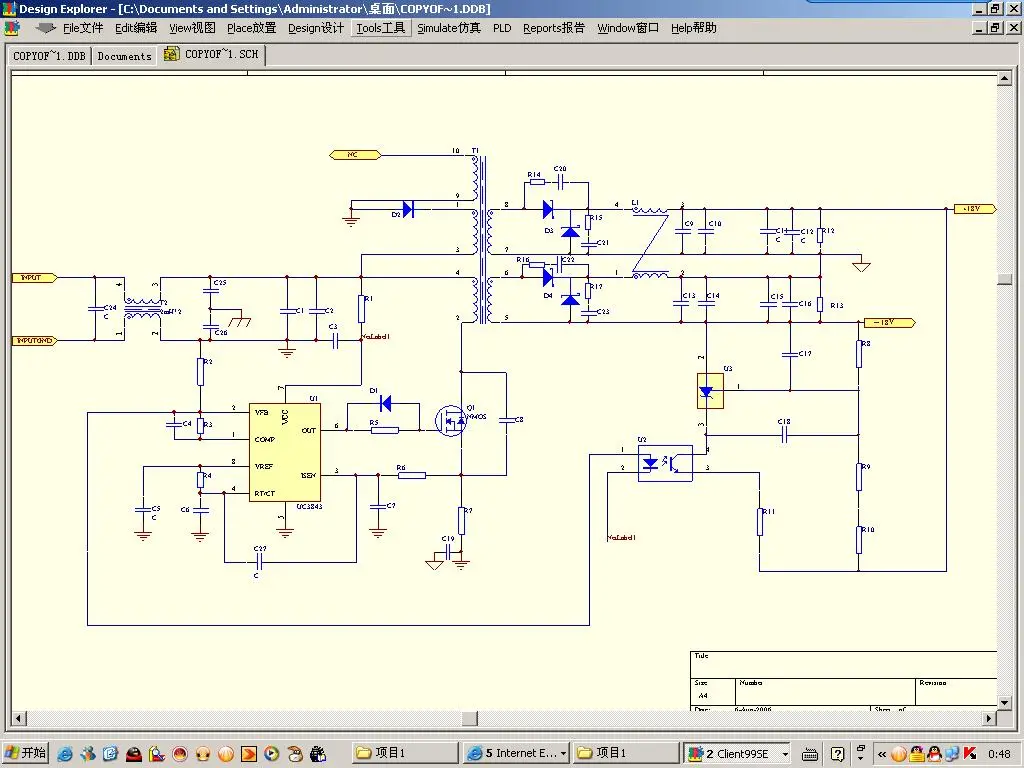Select the MOSFET transistor Q1
Viewport: 1024px width, 768px height.
pos(451,421)
